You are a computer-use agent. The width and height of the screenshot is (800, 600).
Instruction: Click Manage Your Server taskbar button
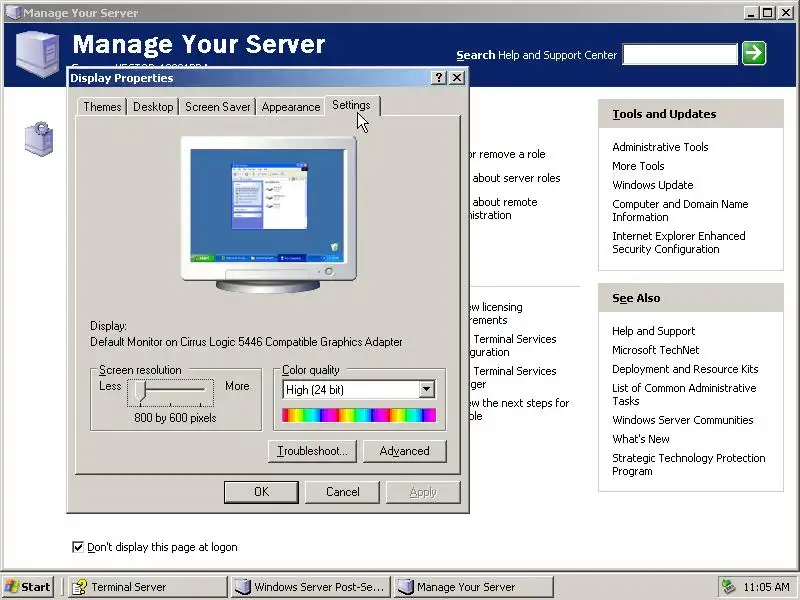[473, 587]
